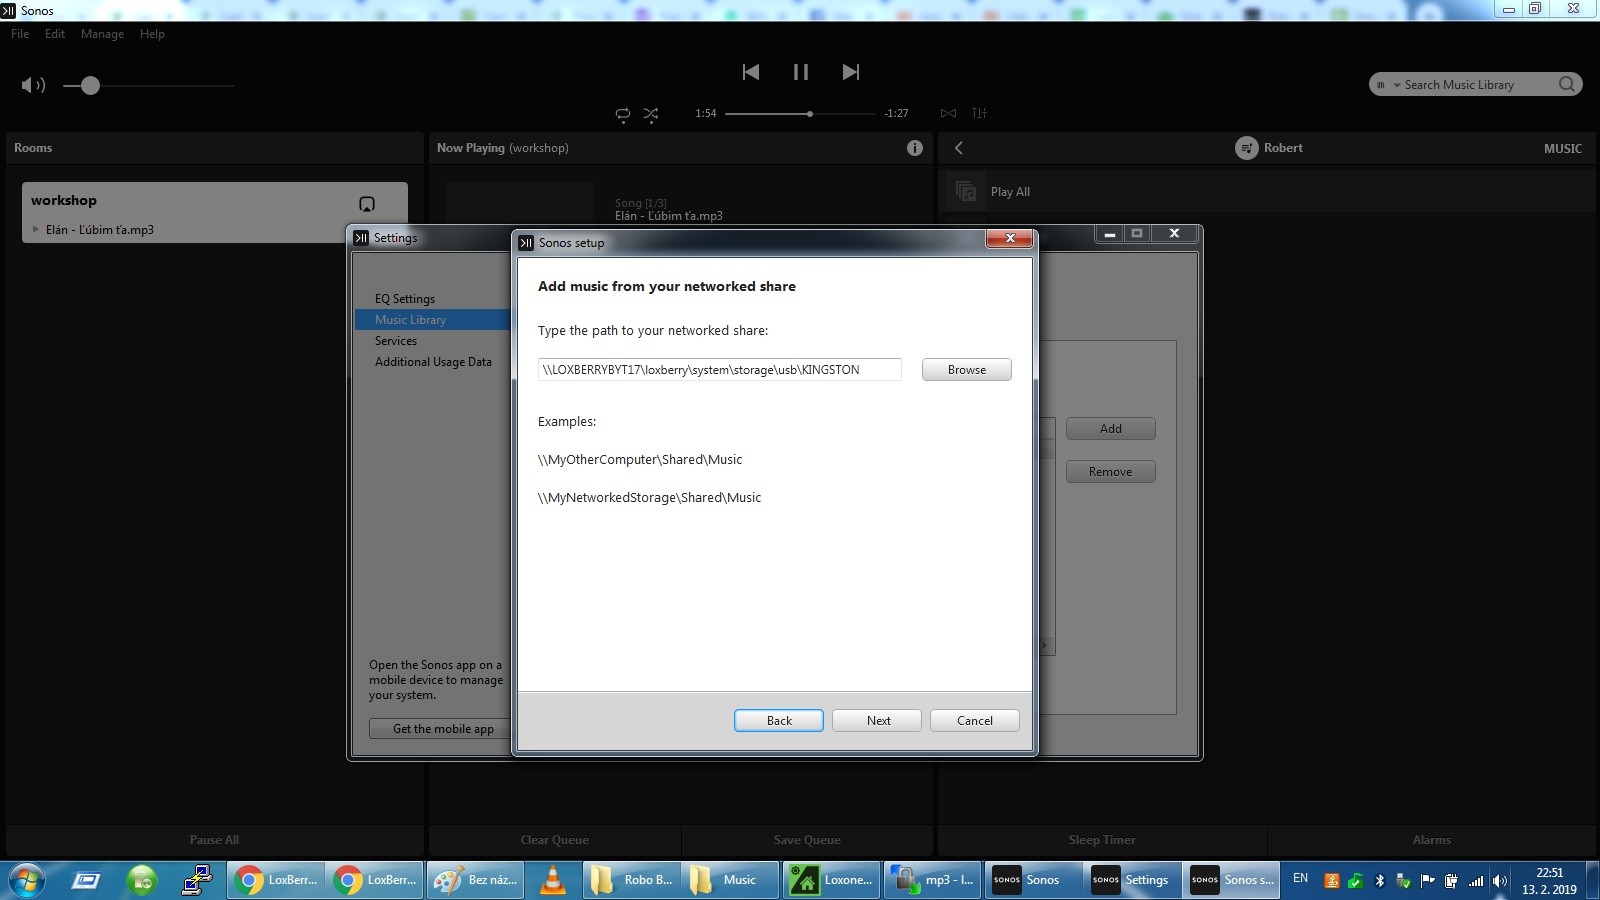This screenshot has width=1600, height=900.
Task: Open the Help menu
Action: 152,34
